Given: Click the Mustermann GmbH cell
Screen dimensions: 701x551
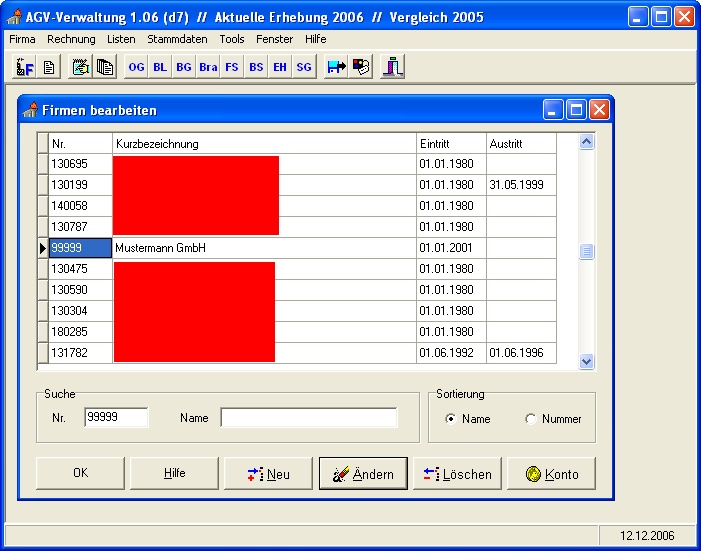Looking at the screenshot, I should (264, 248).
